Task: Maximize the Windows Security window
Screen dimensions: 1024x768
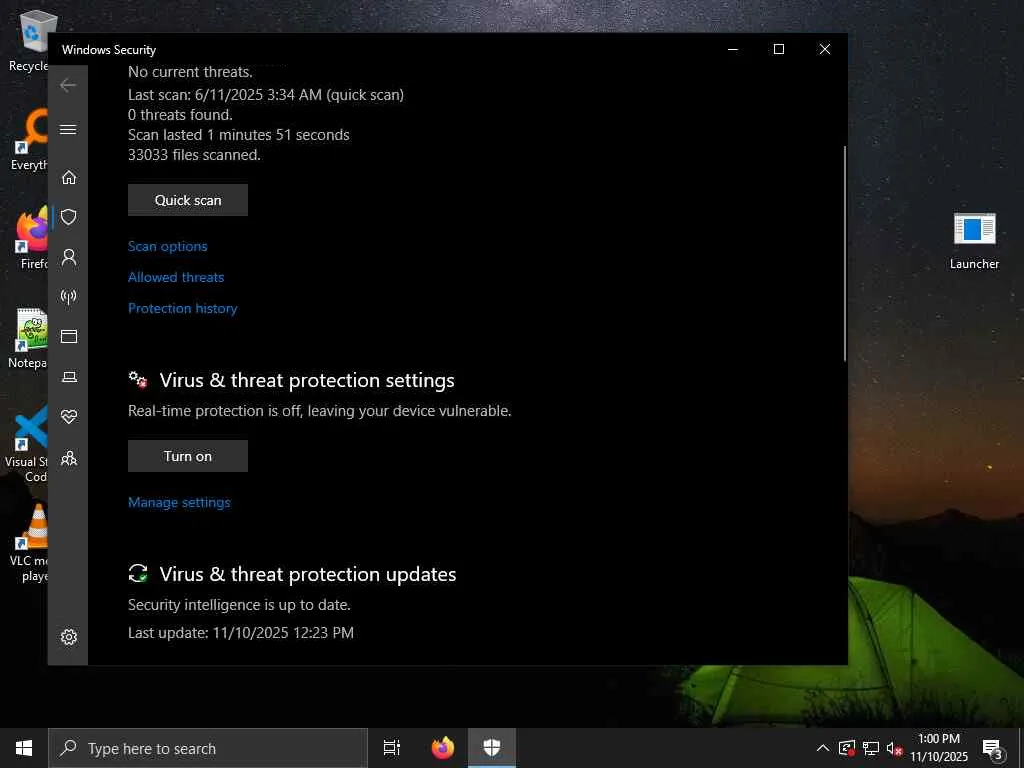Action: (x=778, y=49)
